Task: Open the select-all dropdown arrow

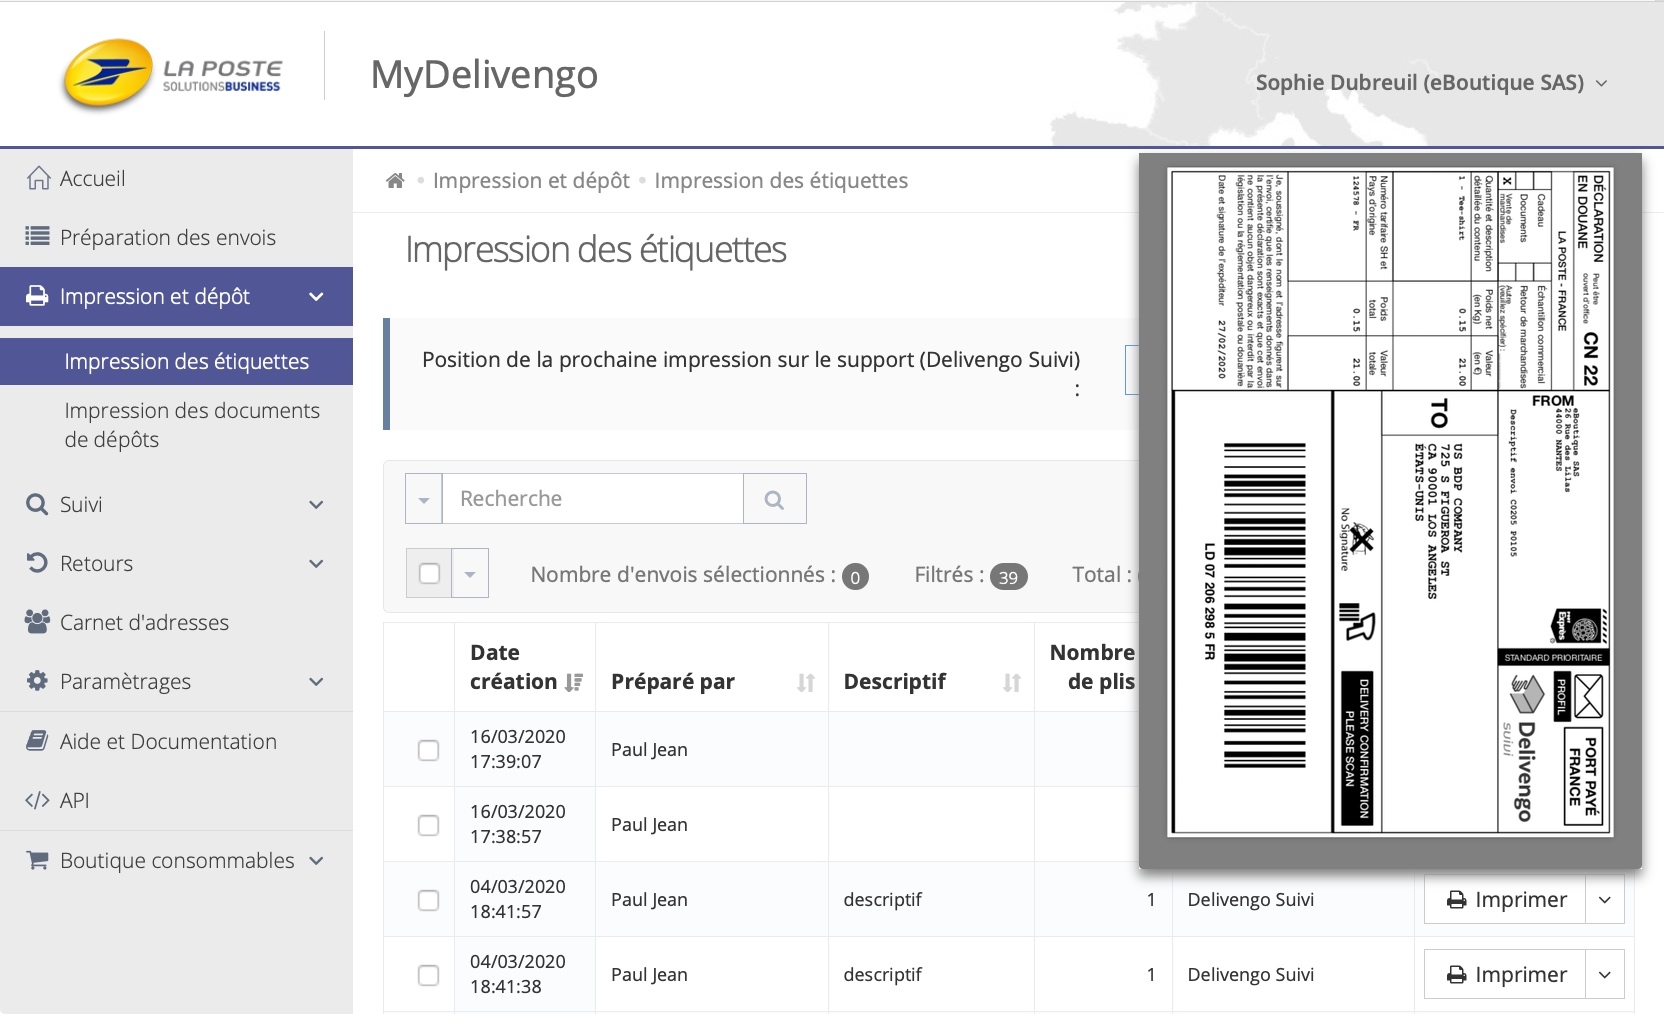Action: 470,574
